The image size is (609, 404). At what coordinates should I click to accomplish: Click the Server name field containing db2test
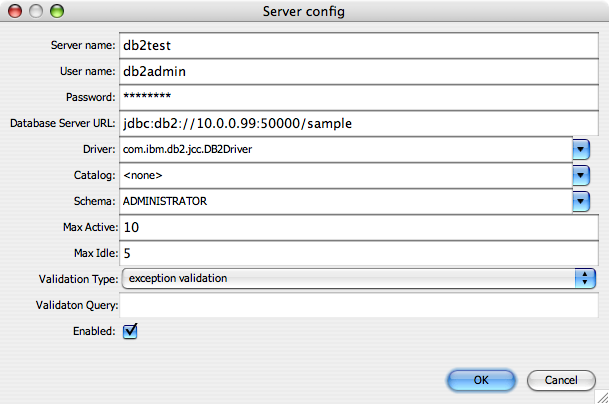[358, 45]
